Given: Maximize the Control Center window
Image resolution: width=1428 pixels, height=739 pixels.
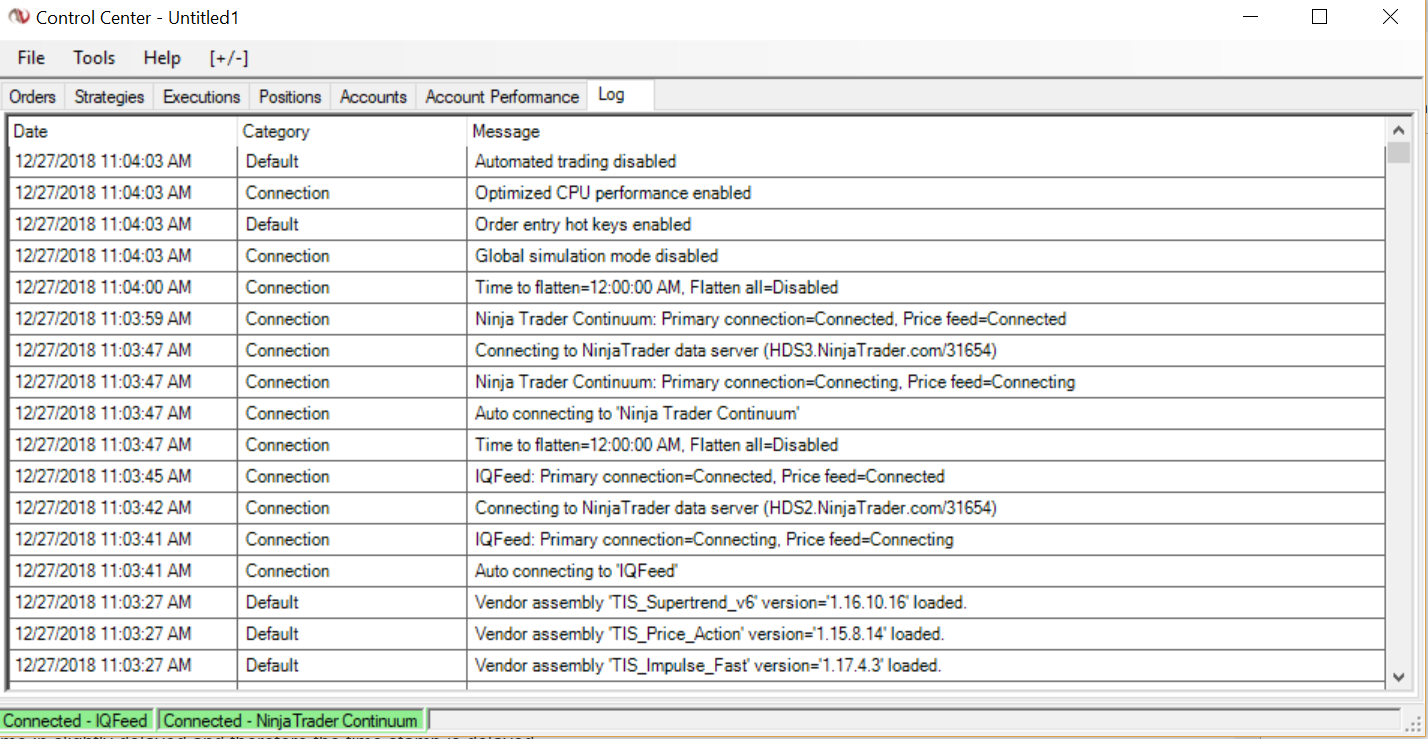Looking at the screenshot, I should 1319,17.
